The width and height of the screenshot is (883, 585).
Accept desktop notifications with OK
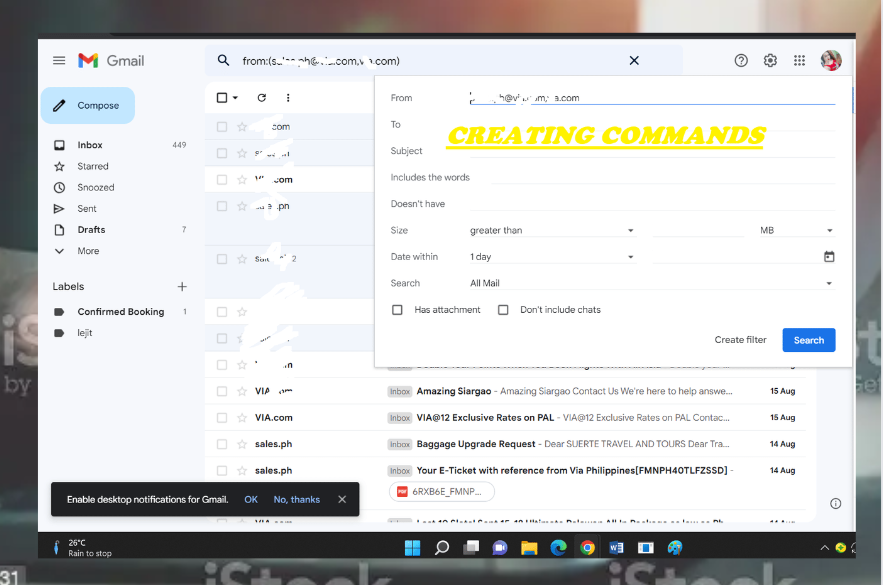pyautogui.click(x=251, y=499)
